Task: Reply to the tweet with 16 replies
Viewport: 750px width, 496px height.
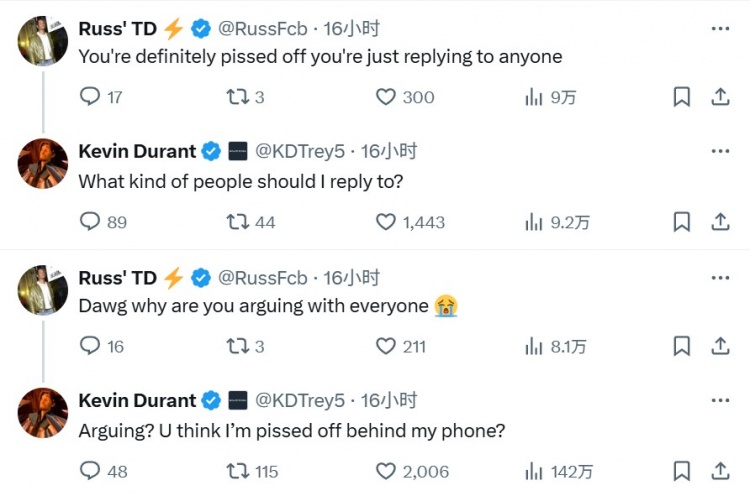Action: pos(90,346)
